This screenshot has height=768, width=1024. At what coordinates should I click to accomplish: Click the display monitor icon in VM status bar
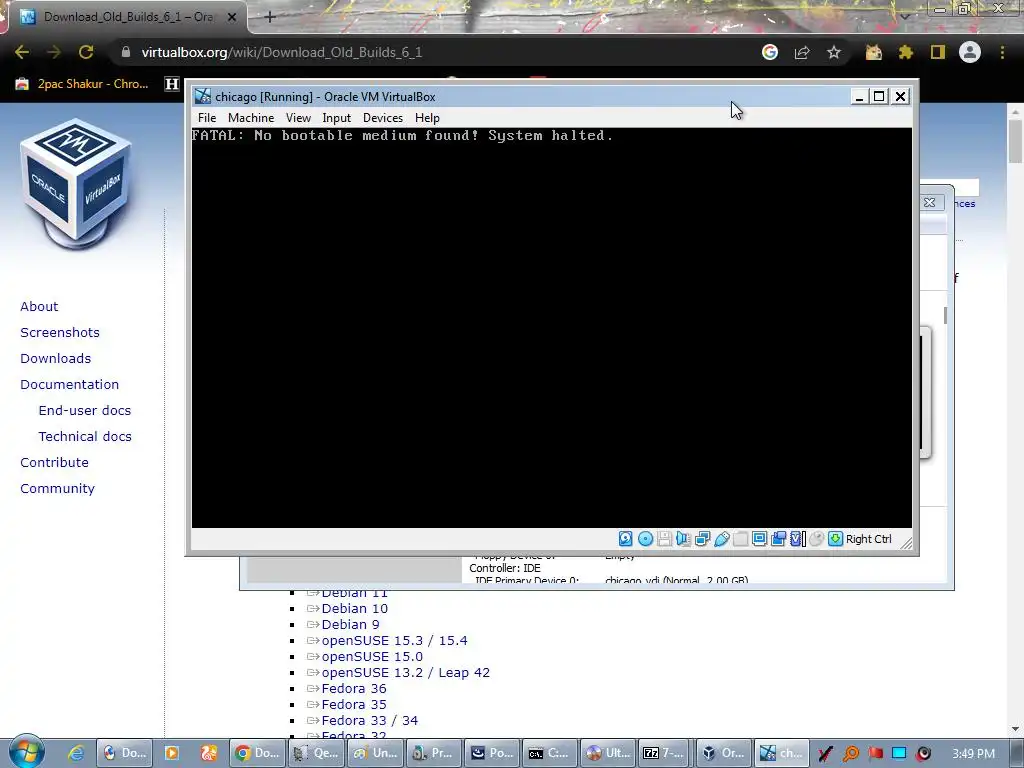pyautogui.click(x=760, y=539)
